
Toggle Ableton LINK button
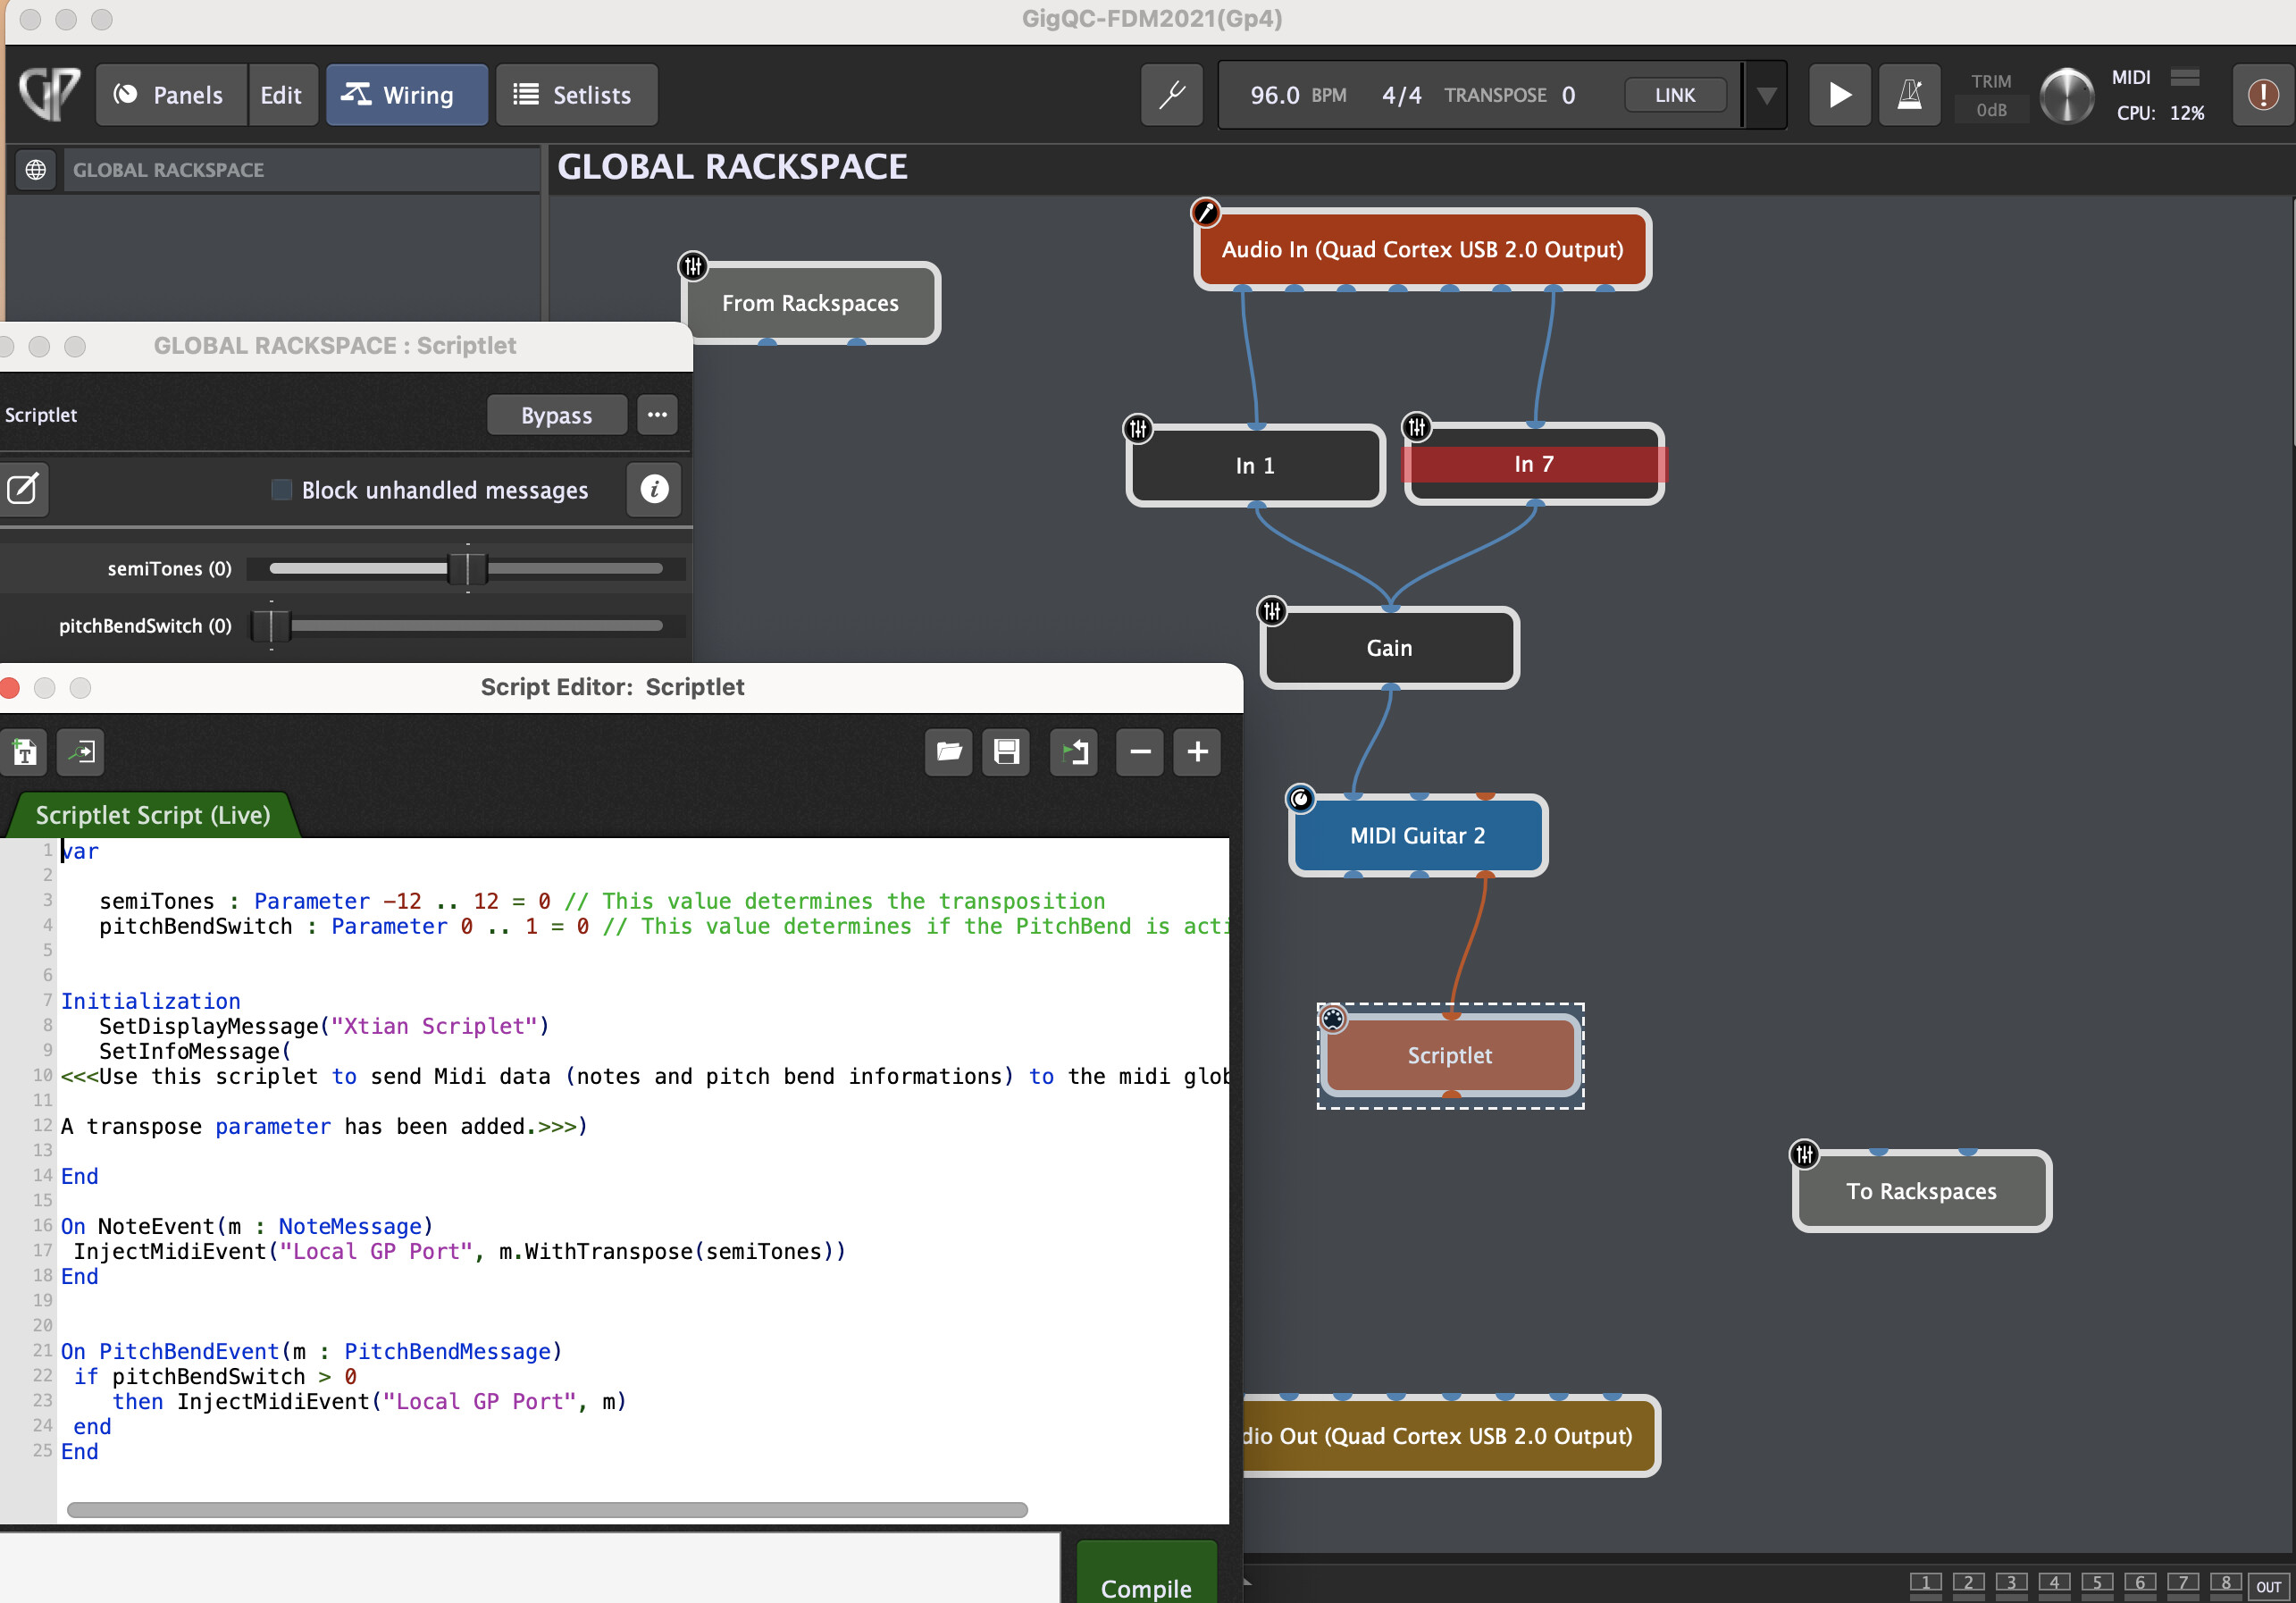[1674, 95]
